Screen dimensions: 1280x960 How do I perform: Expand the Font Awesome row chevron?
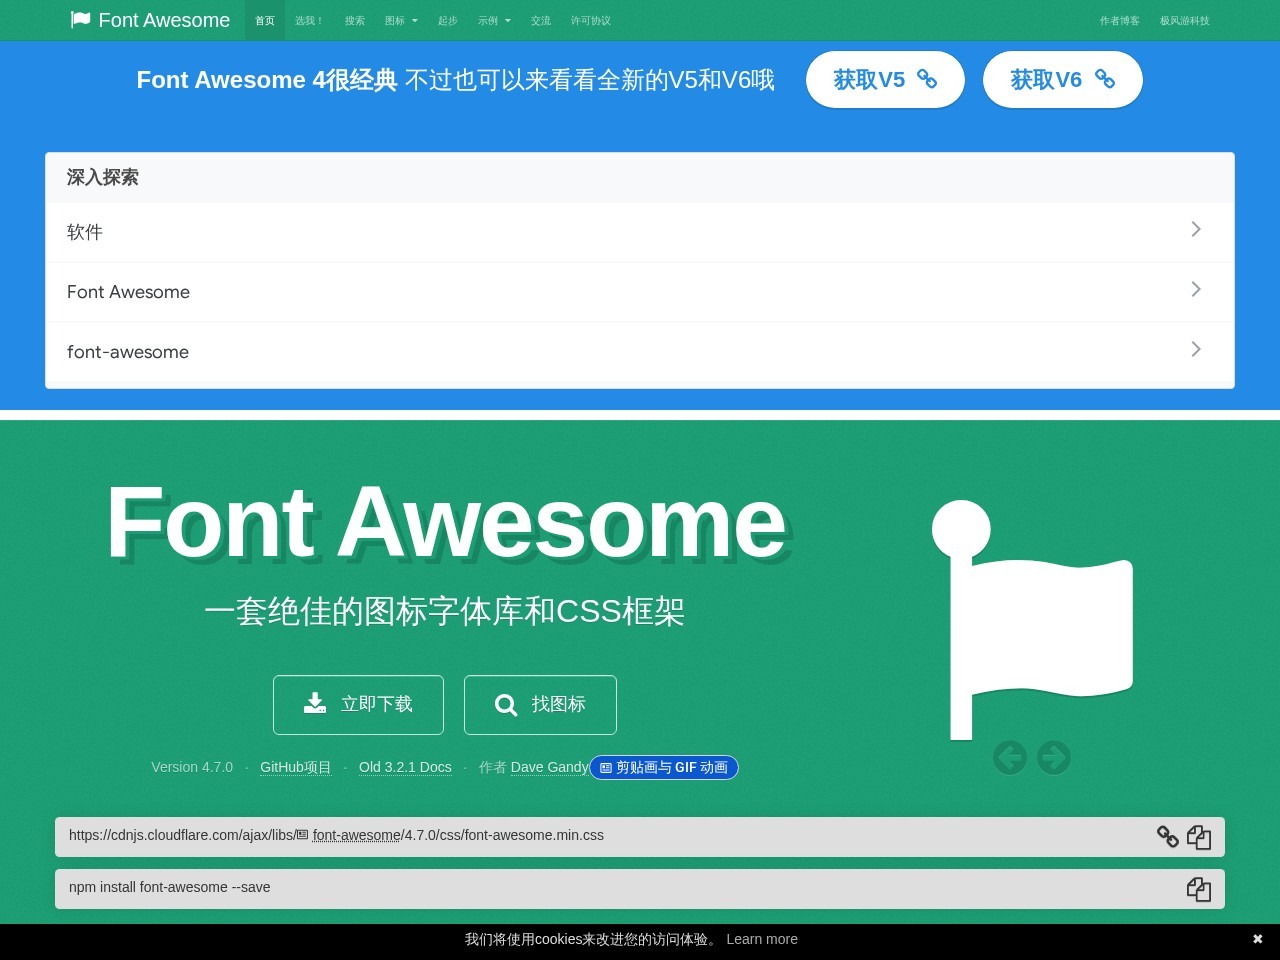pyautogui.click(x=1196, y=289)
